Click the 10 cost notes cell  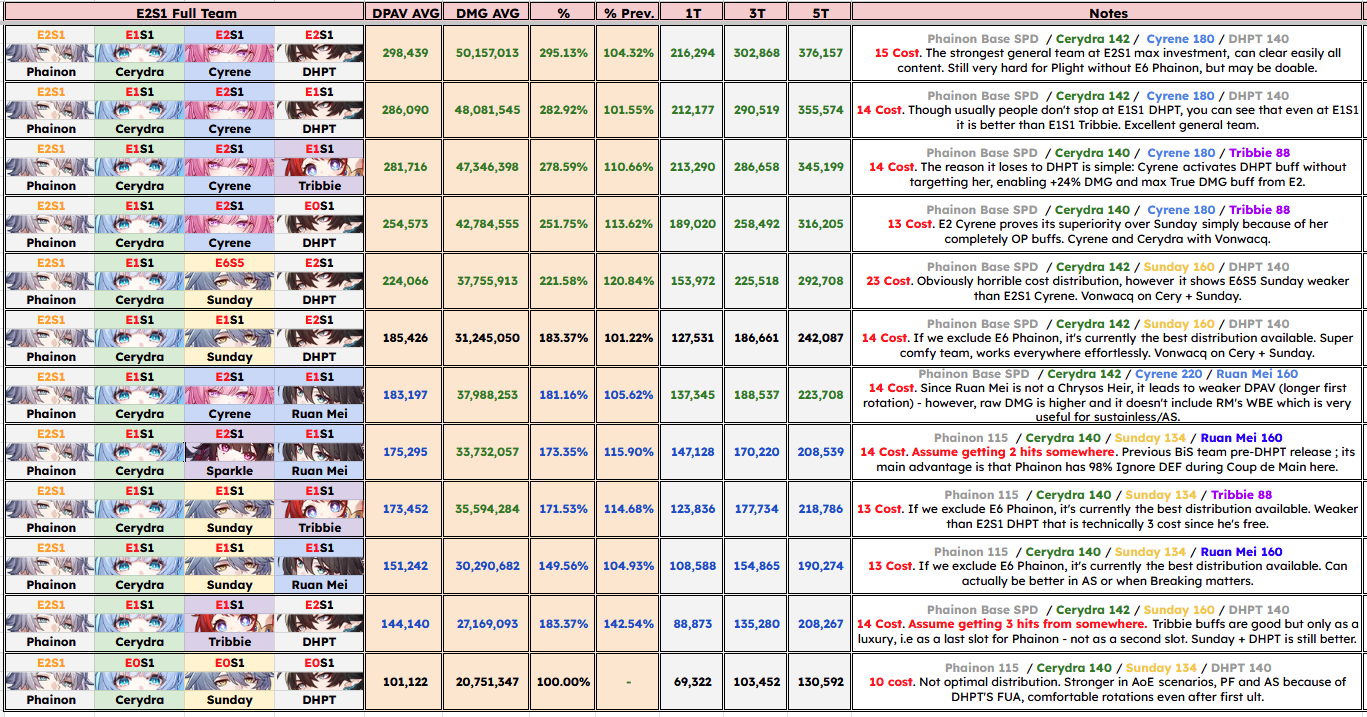point(1108,680)
